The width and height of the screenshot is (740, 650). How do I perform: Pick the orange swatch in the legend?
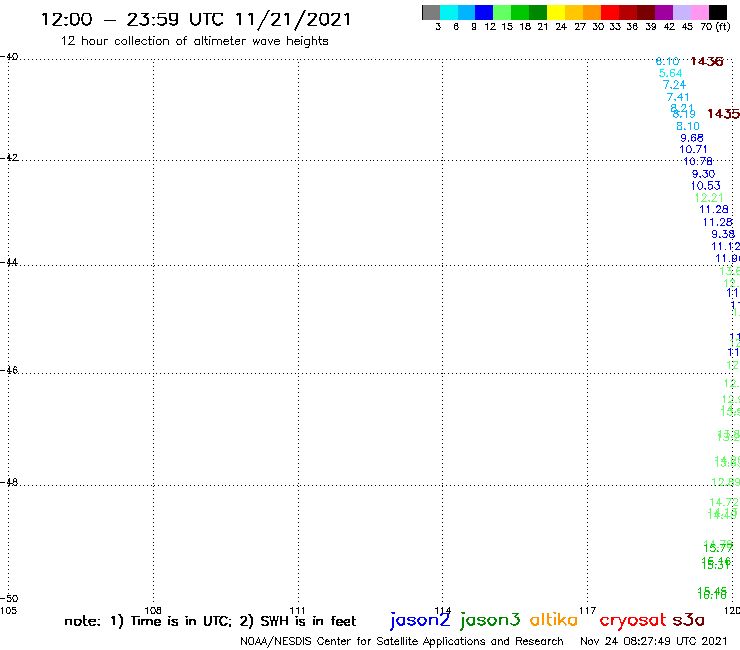pyautogui.click(x=592, y=13)
